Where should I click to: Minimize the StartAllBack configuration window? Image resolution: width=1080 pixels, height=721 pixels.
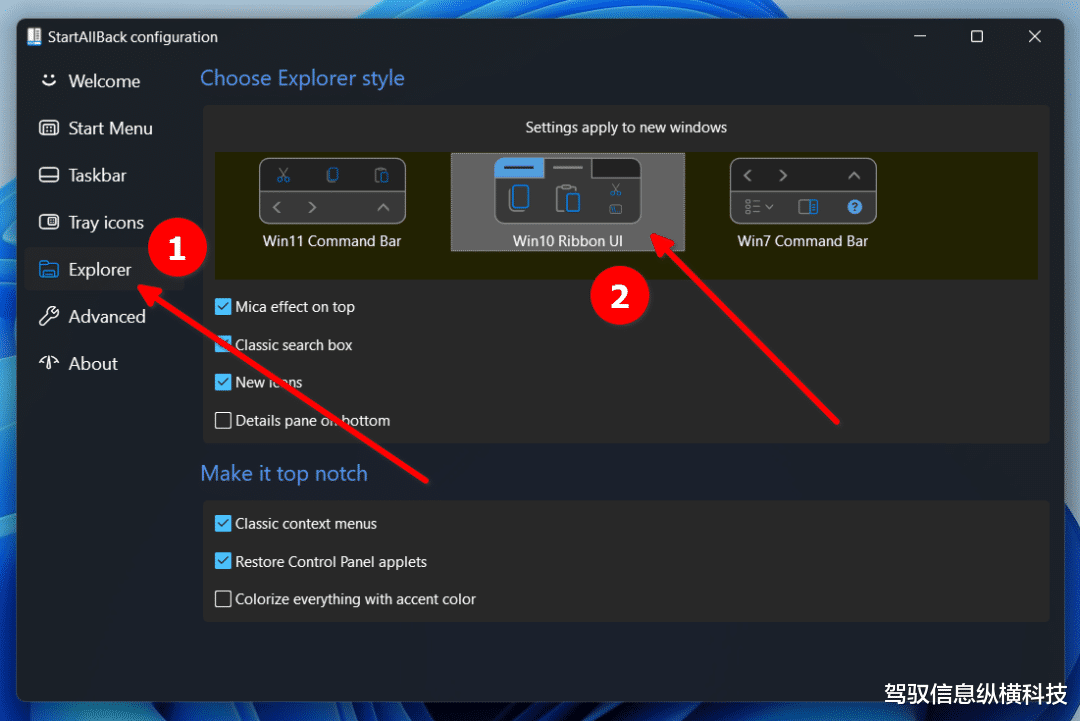(920, 36)
